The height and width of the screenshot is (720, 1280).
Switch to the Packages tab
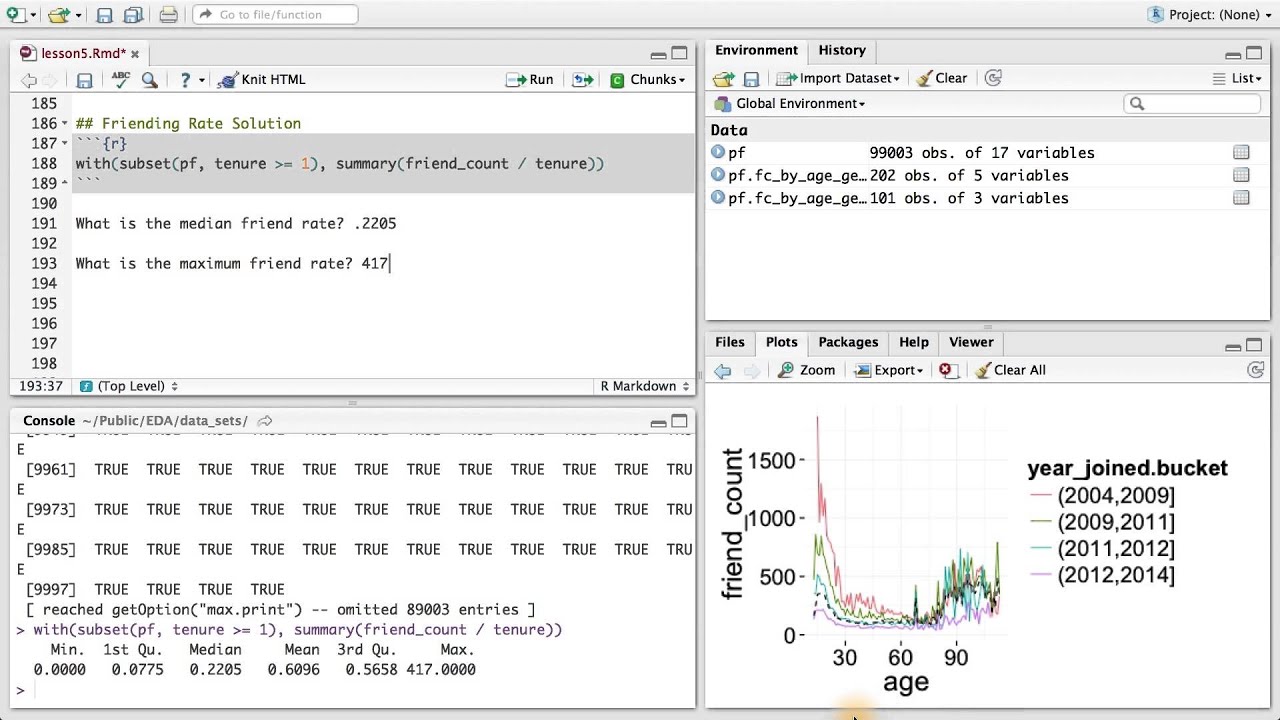(x=848, y=342)
